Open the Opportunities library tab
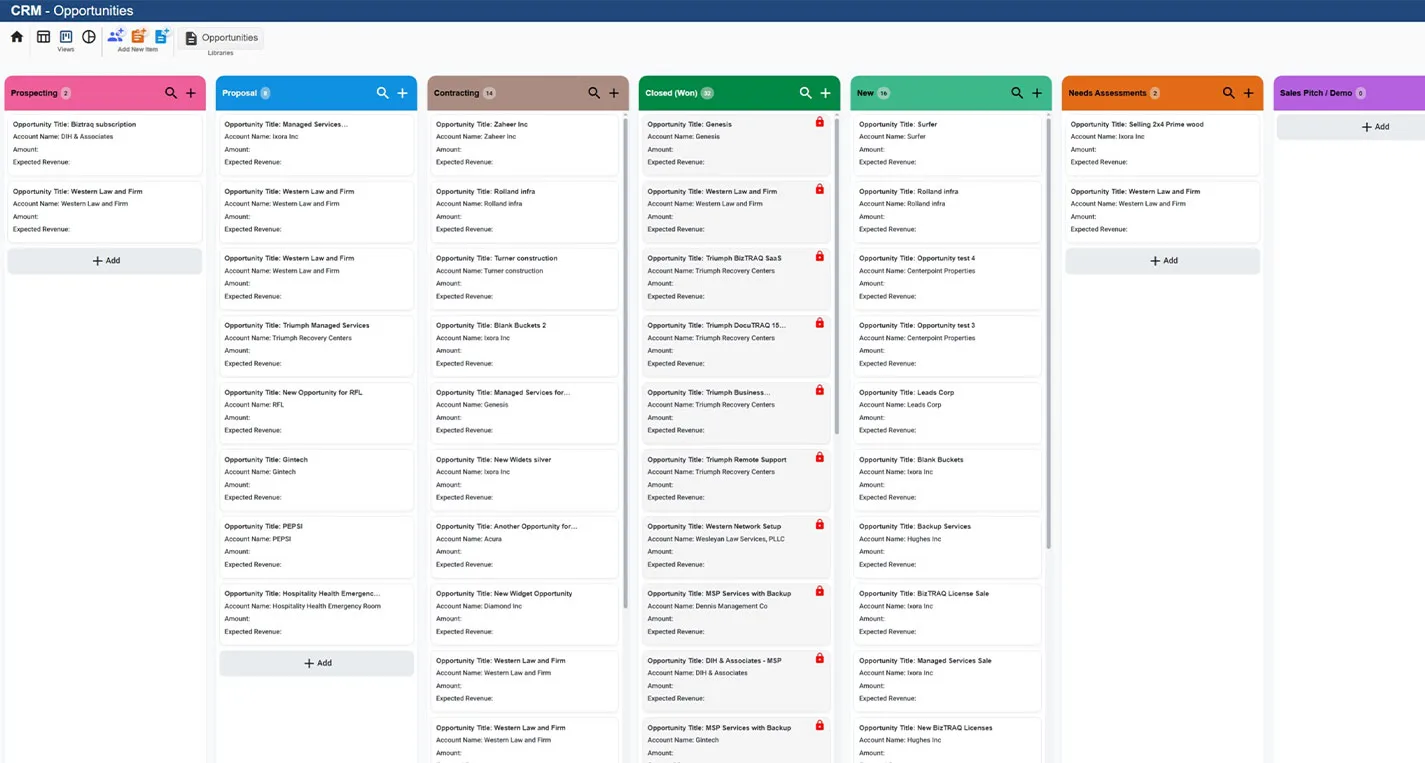The image size is (1425, 763). [x=221, y=38]
